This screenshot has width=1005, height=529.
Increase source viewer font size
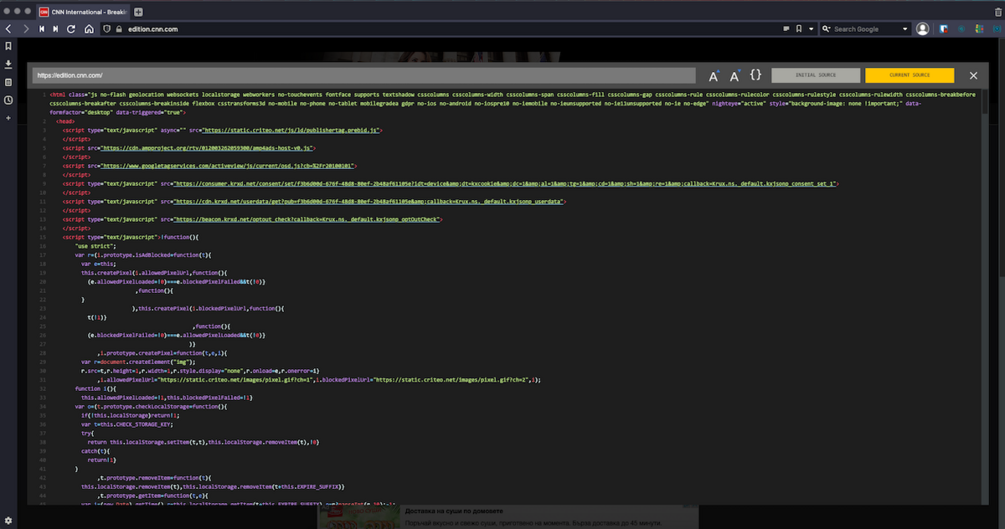(x=713, y=76)
